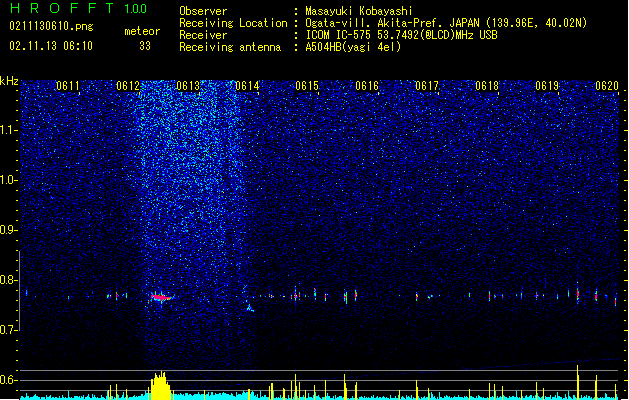The width and height of the screenshot is (629, 400).
Task: Click the 'Receiving Location' field label
Action: click(233, 23)
